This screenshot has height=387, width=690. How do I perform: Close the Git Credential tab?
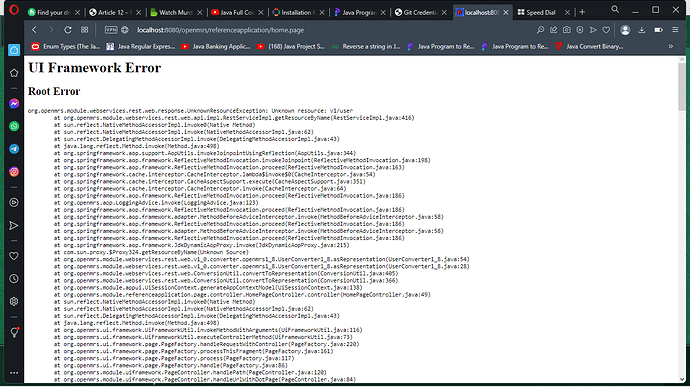click(x=444, y=12)
